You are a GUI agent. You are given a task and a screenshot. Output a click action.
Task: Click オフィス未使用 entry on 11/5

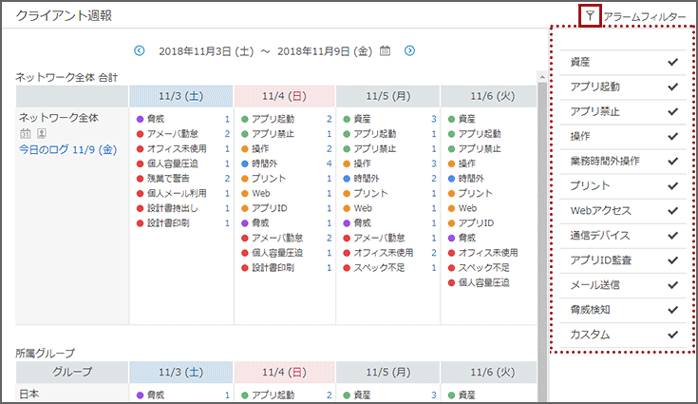point(383,253)
